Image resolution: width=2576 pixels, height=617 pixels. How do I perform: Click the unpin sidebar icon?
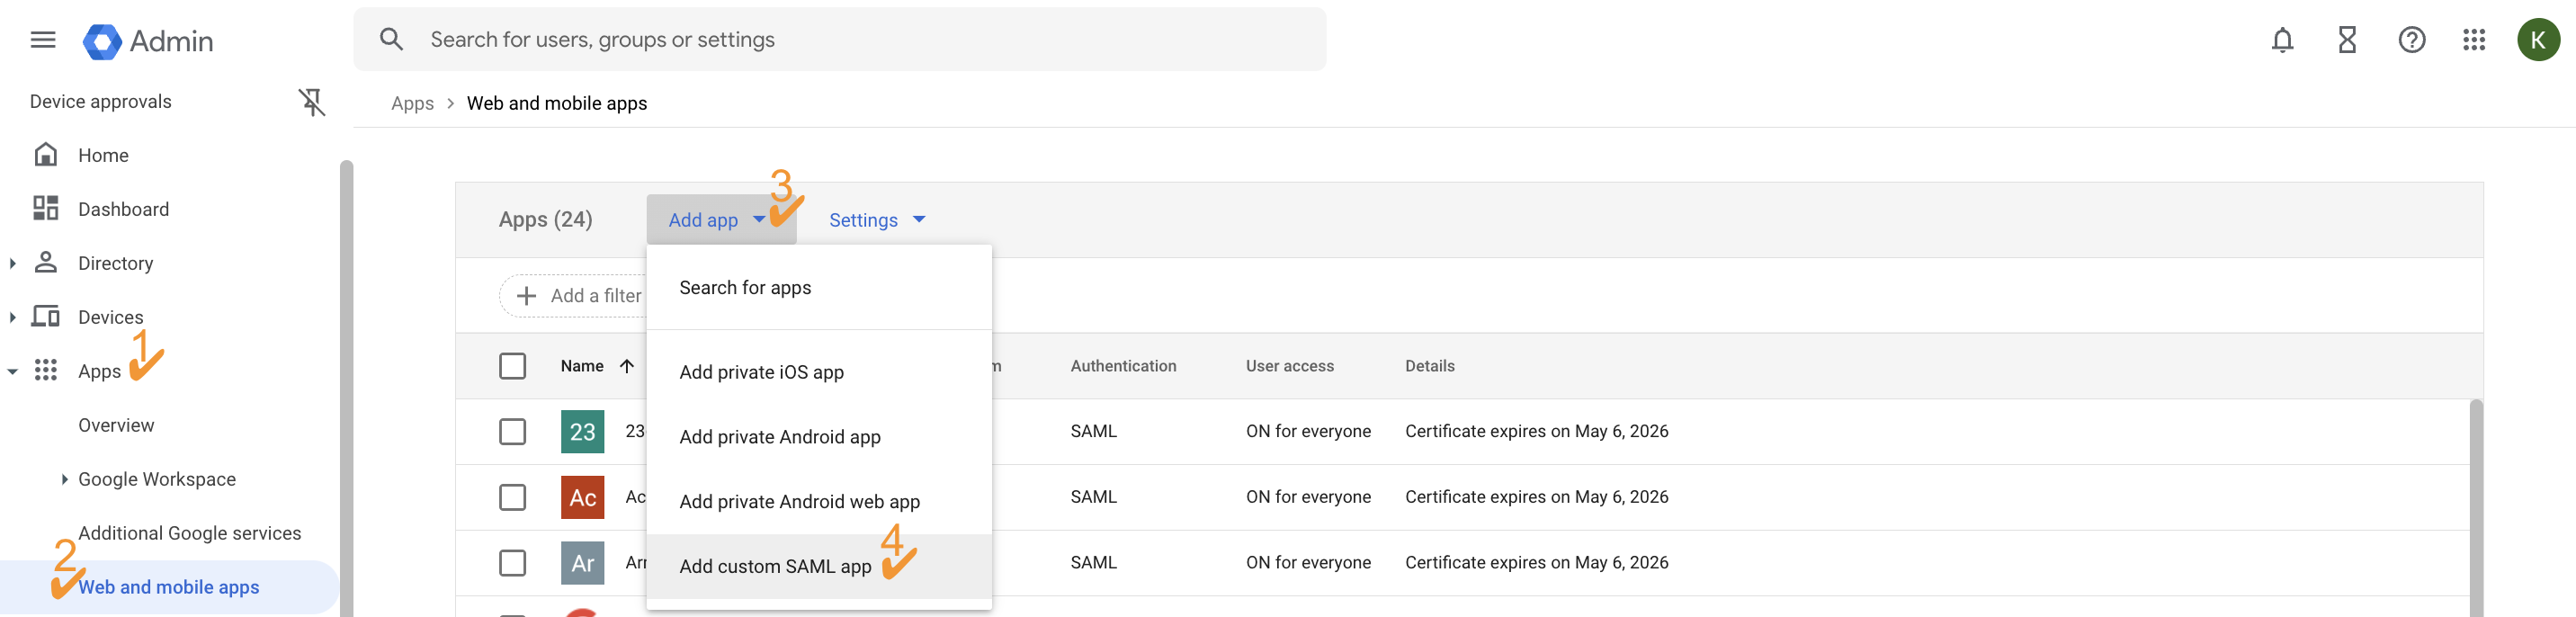coord(312,102)
